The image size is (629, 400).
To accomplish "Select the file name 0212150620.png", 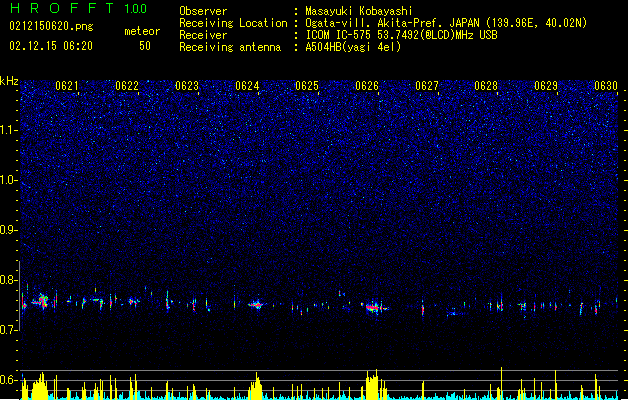I will 51,26.
